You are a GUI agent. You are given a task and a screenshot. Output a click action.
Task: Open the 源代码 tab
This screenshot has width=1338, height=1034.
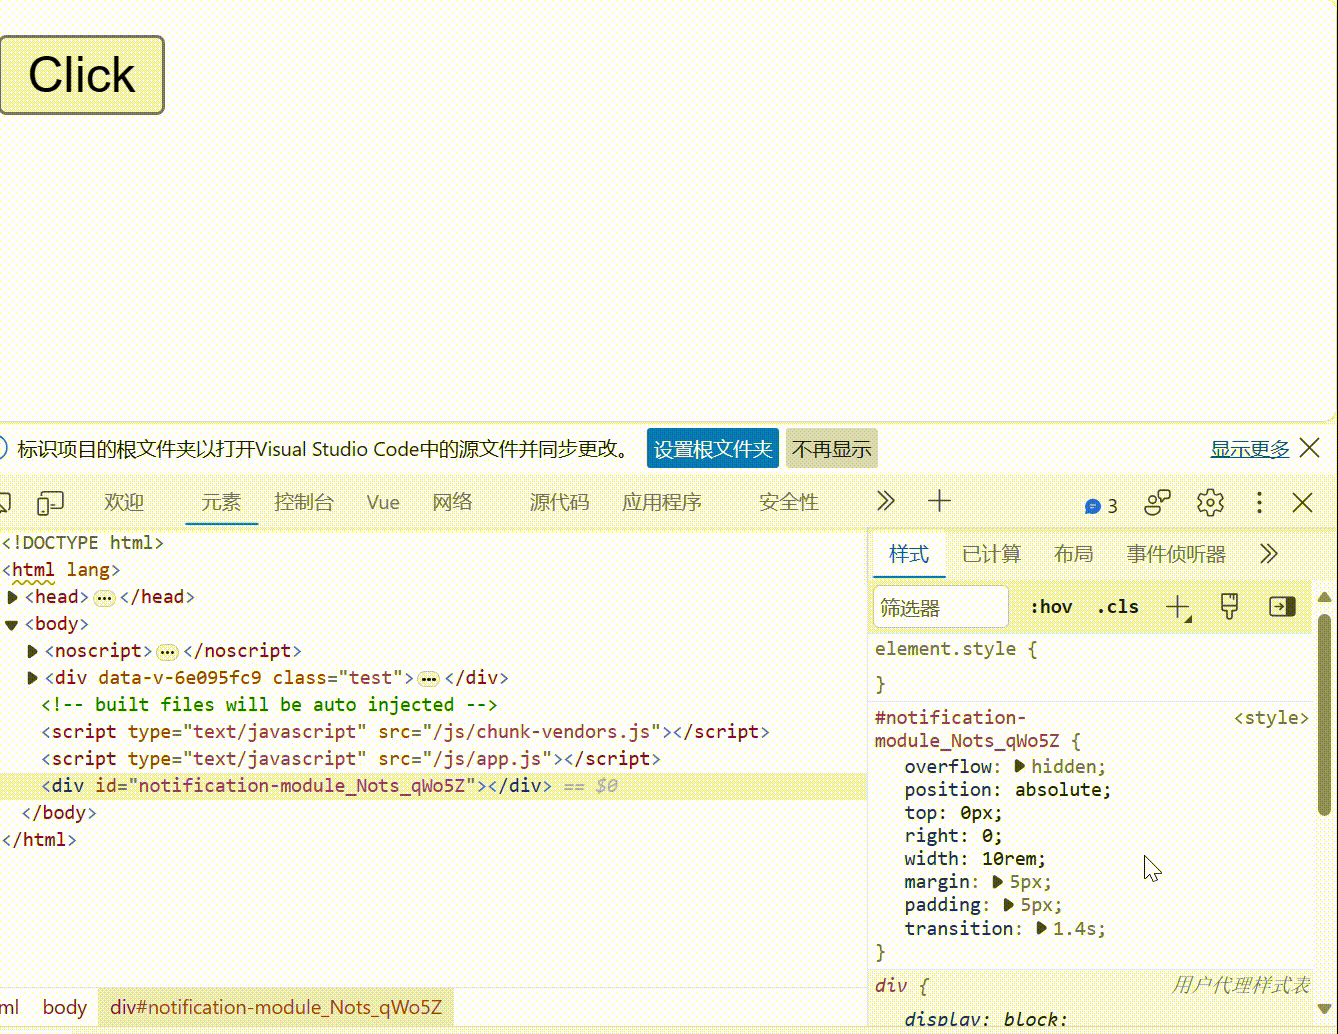click(x=559, y=502)
